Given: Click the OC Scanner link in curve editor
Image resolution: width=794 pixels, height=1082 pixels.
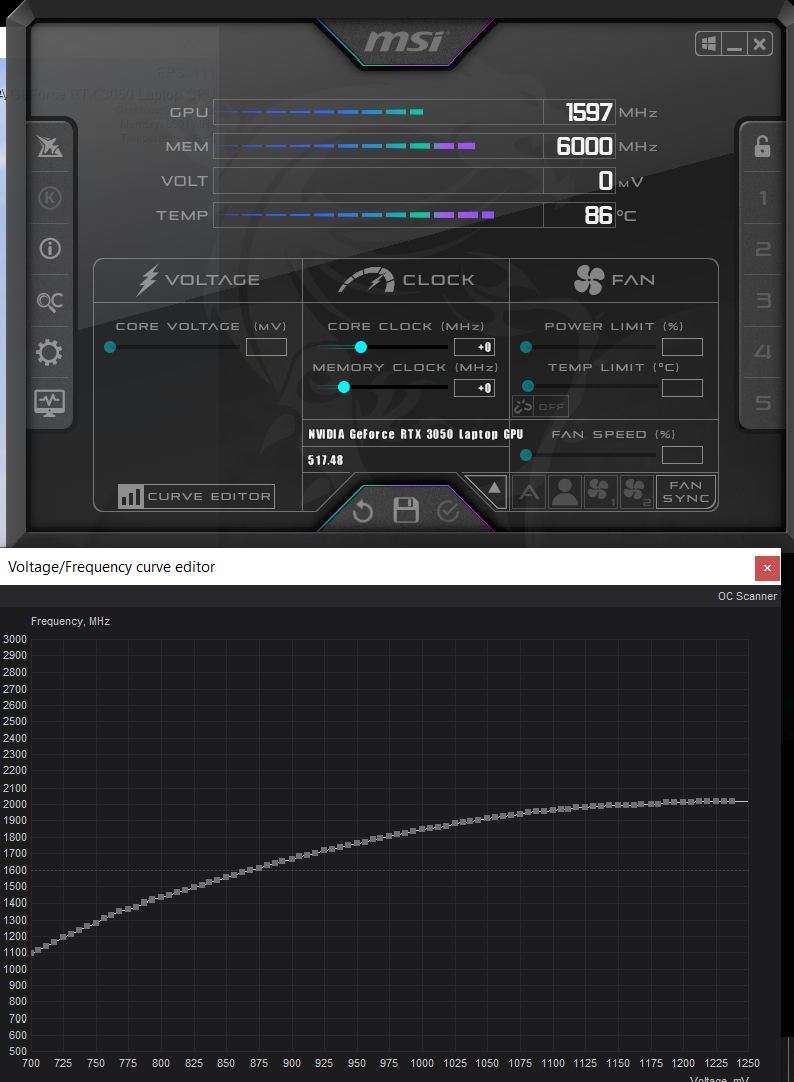Looking at the screenshot, I should (747, 596).
